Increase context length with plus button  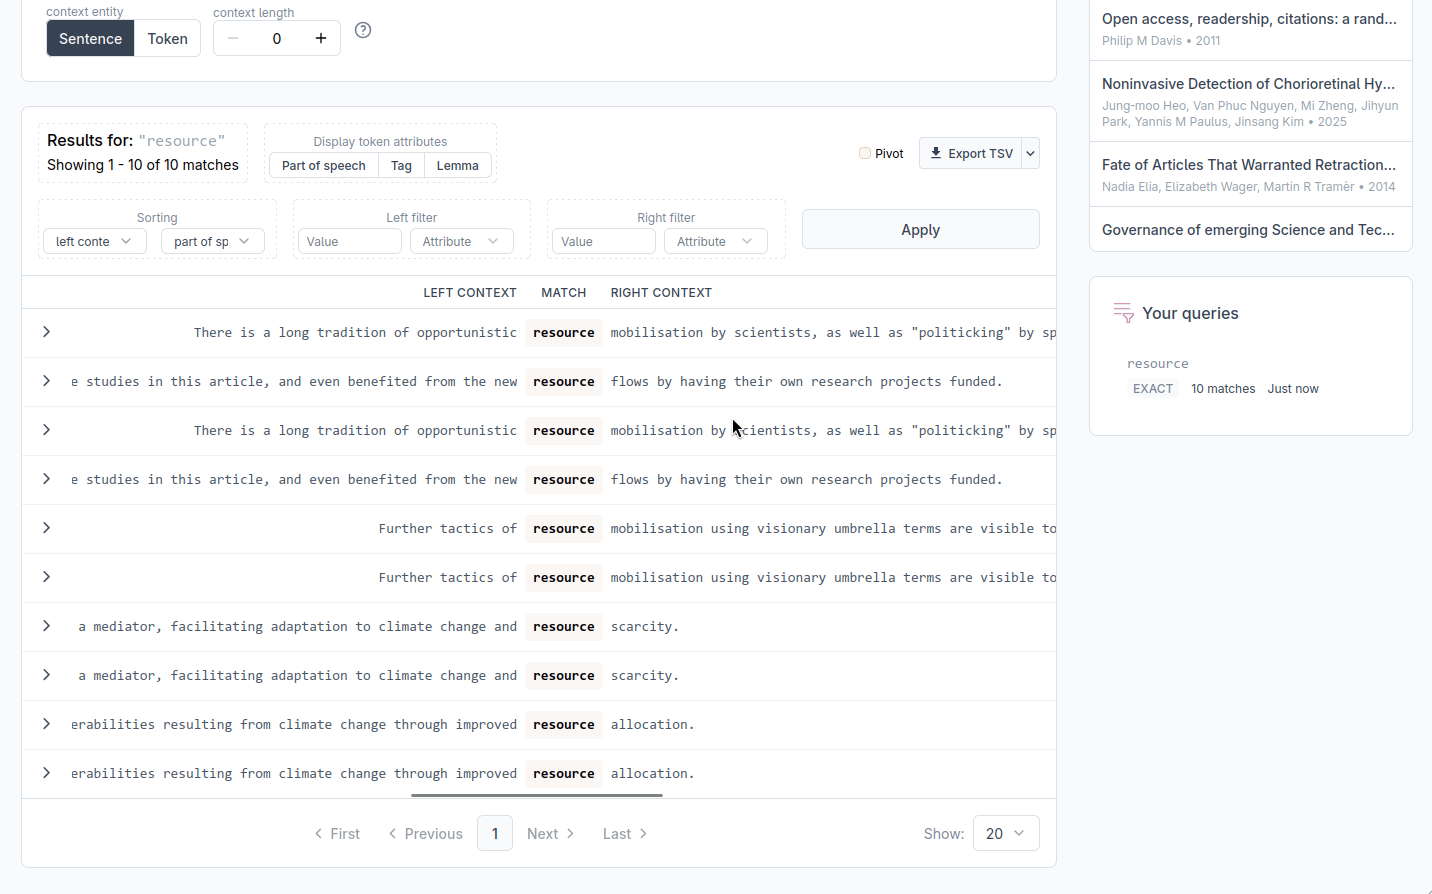pos(321,39)
